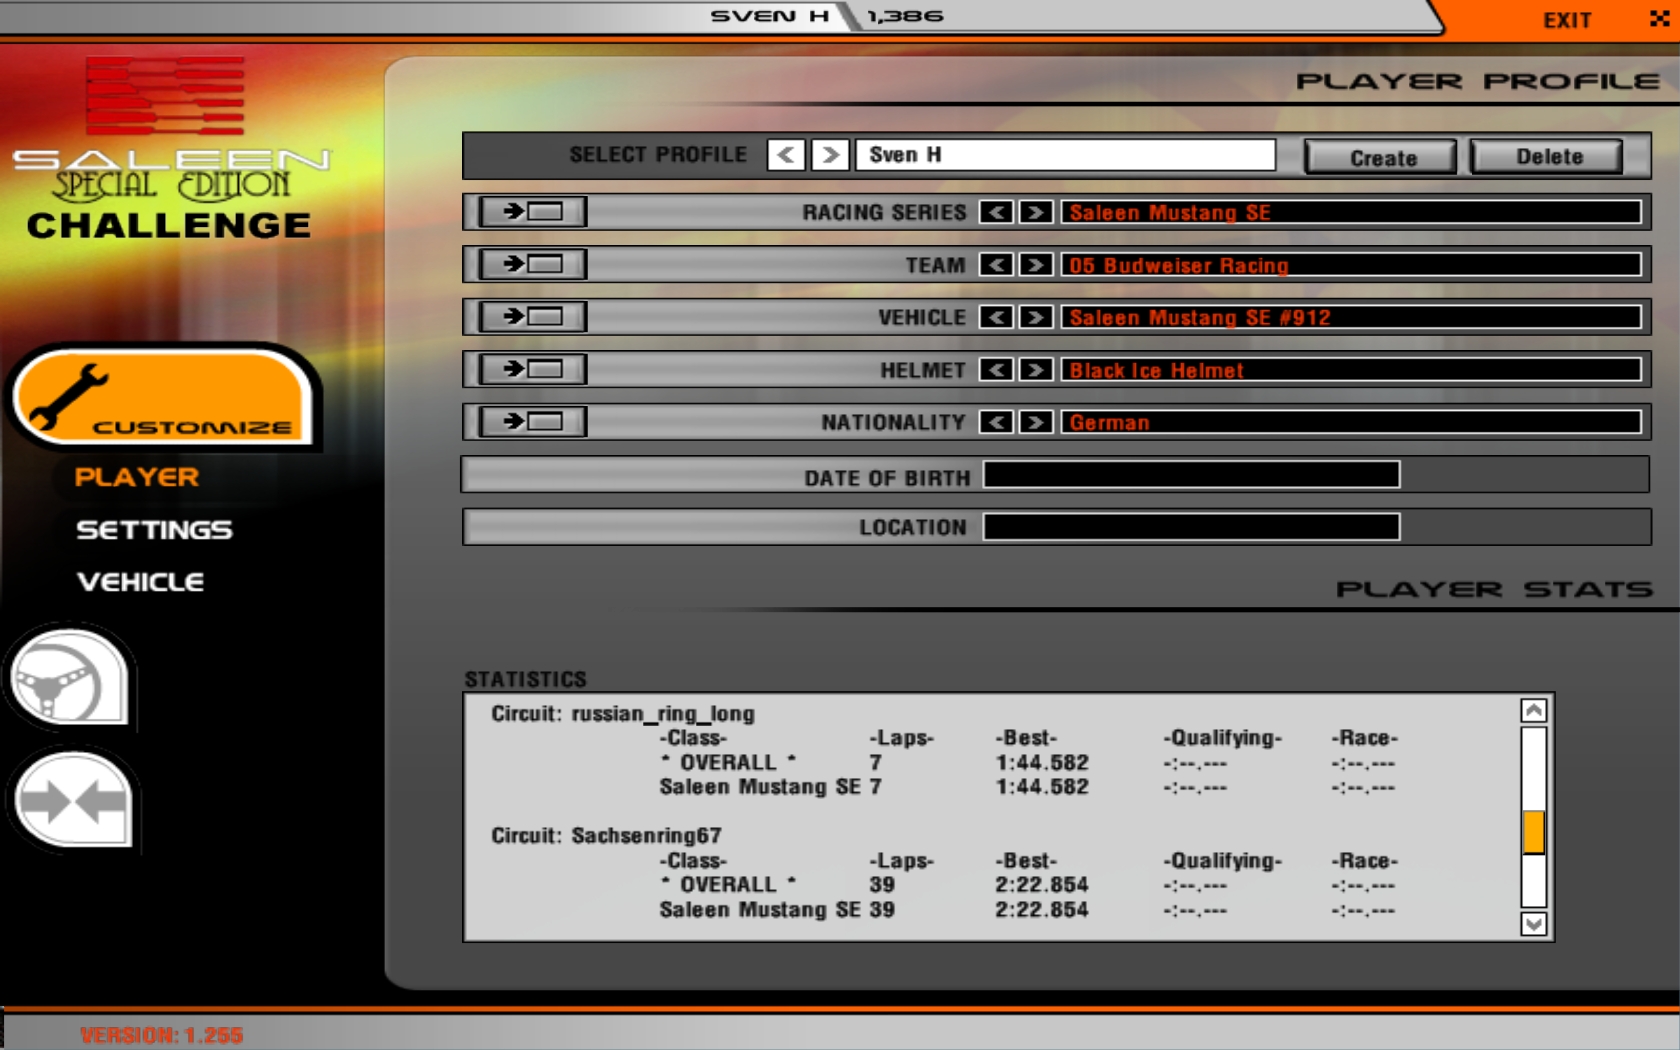Pick previous helmet using left arrow
This screenshot has width=1680, height=1050.
click(996, 370)
